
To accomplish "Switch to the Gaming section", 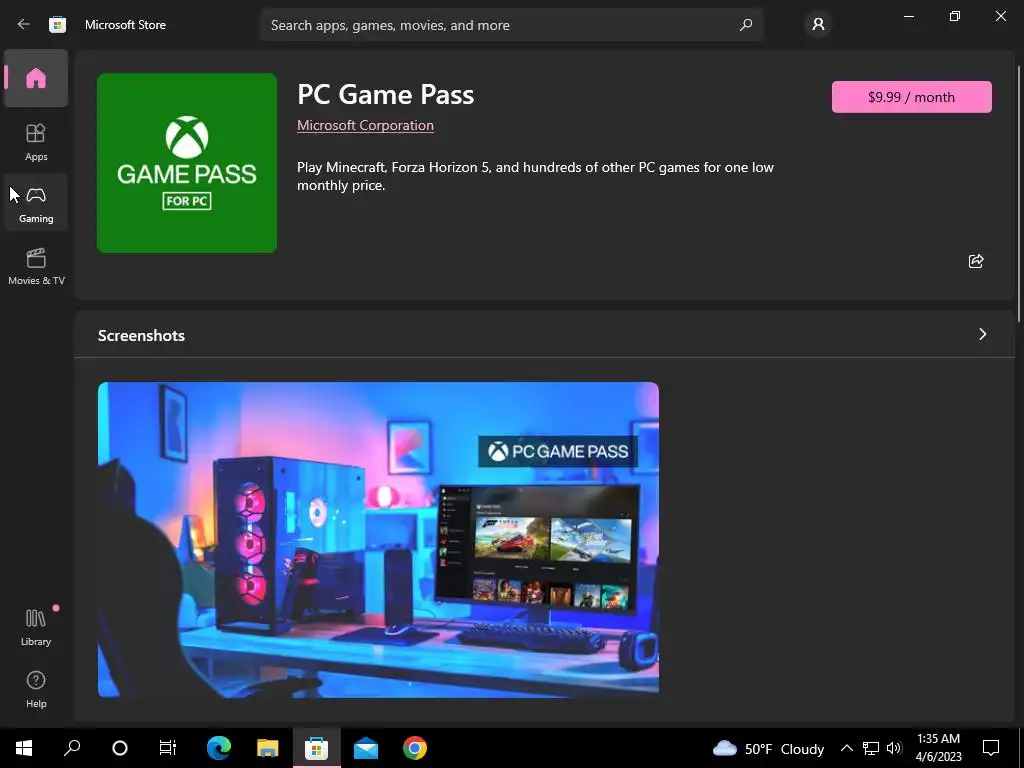I will tap(36, 204).
